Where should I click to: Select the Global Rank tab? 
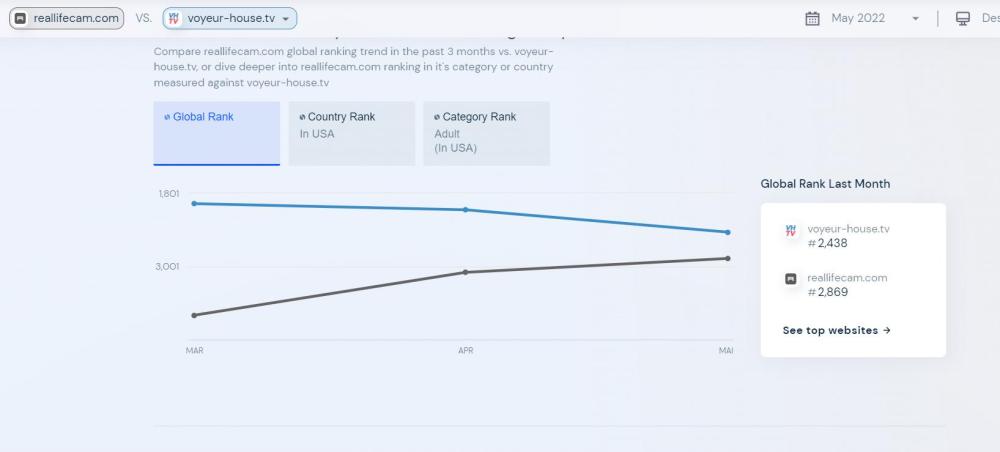[216, 133]
